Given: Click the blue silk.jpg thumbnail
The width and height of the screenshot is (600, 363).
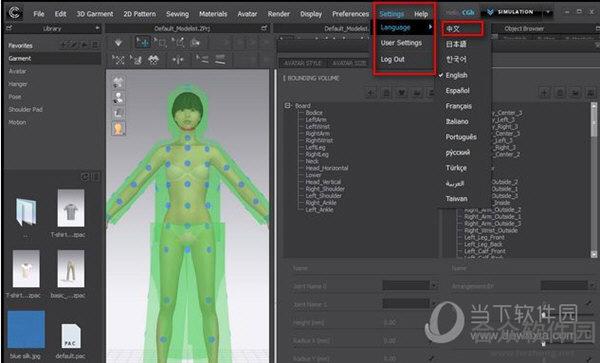Looking at the screenshot, I should coord(26,330).
